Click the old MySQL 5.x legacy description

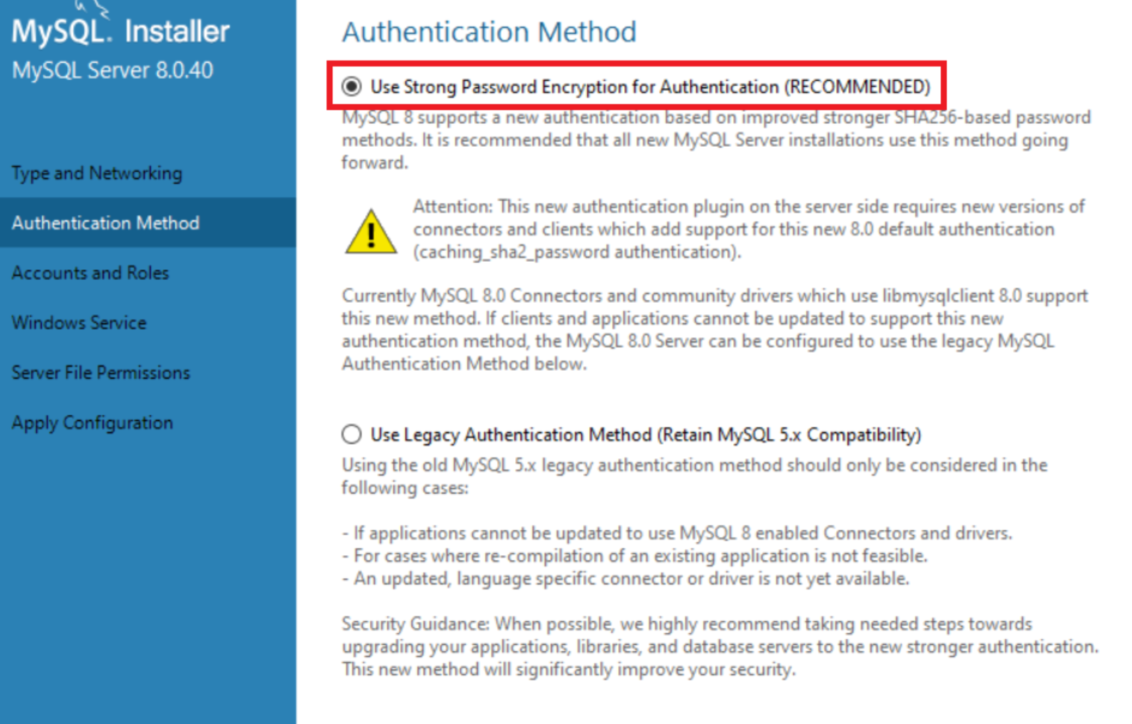tap(695, 476)
